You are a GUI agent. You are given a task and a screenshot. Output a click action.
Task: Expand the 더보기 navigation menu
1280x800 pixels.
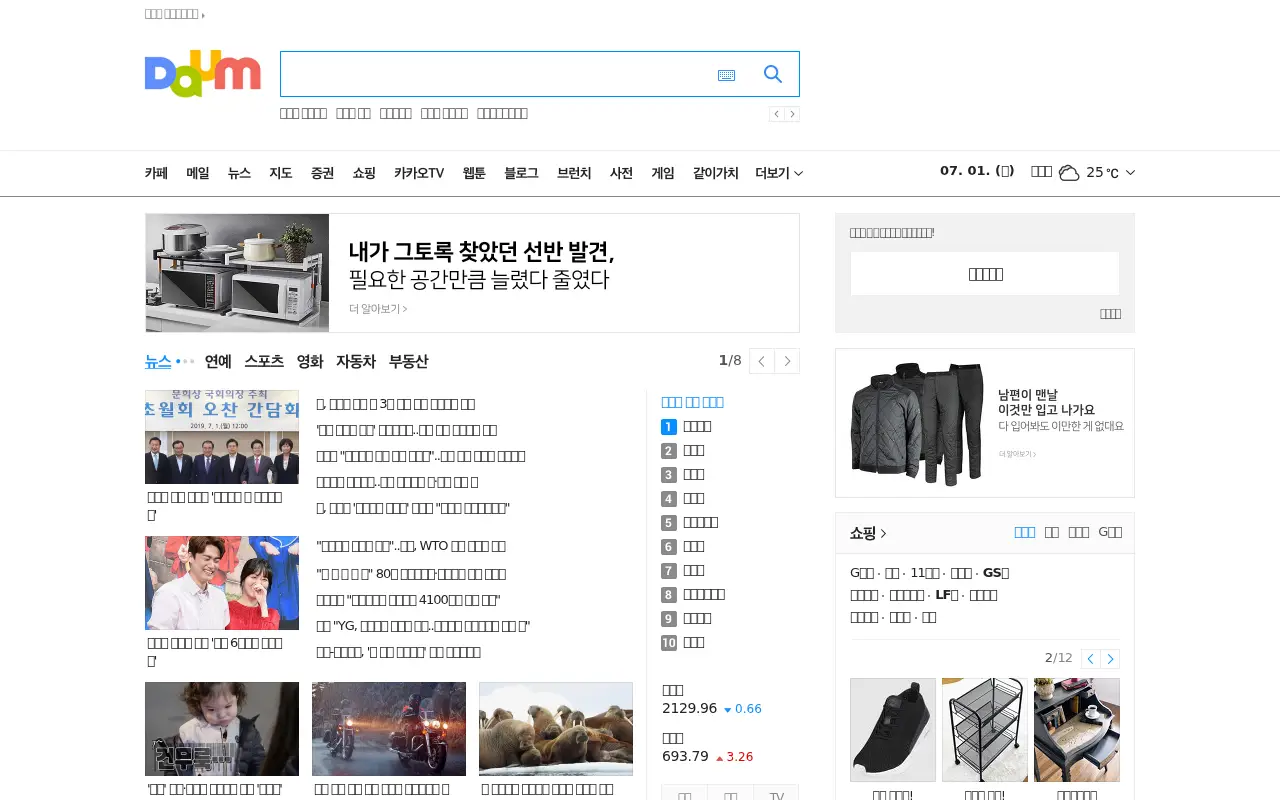[779, 173]
